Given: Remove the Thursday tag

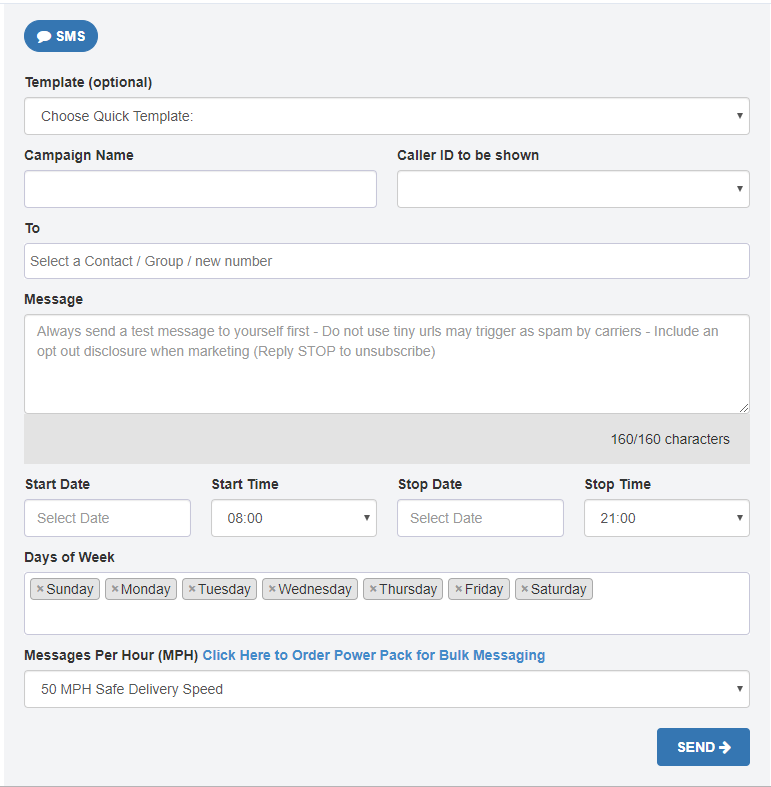Looking at the screenshot, I should [373, 589].
